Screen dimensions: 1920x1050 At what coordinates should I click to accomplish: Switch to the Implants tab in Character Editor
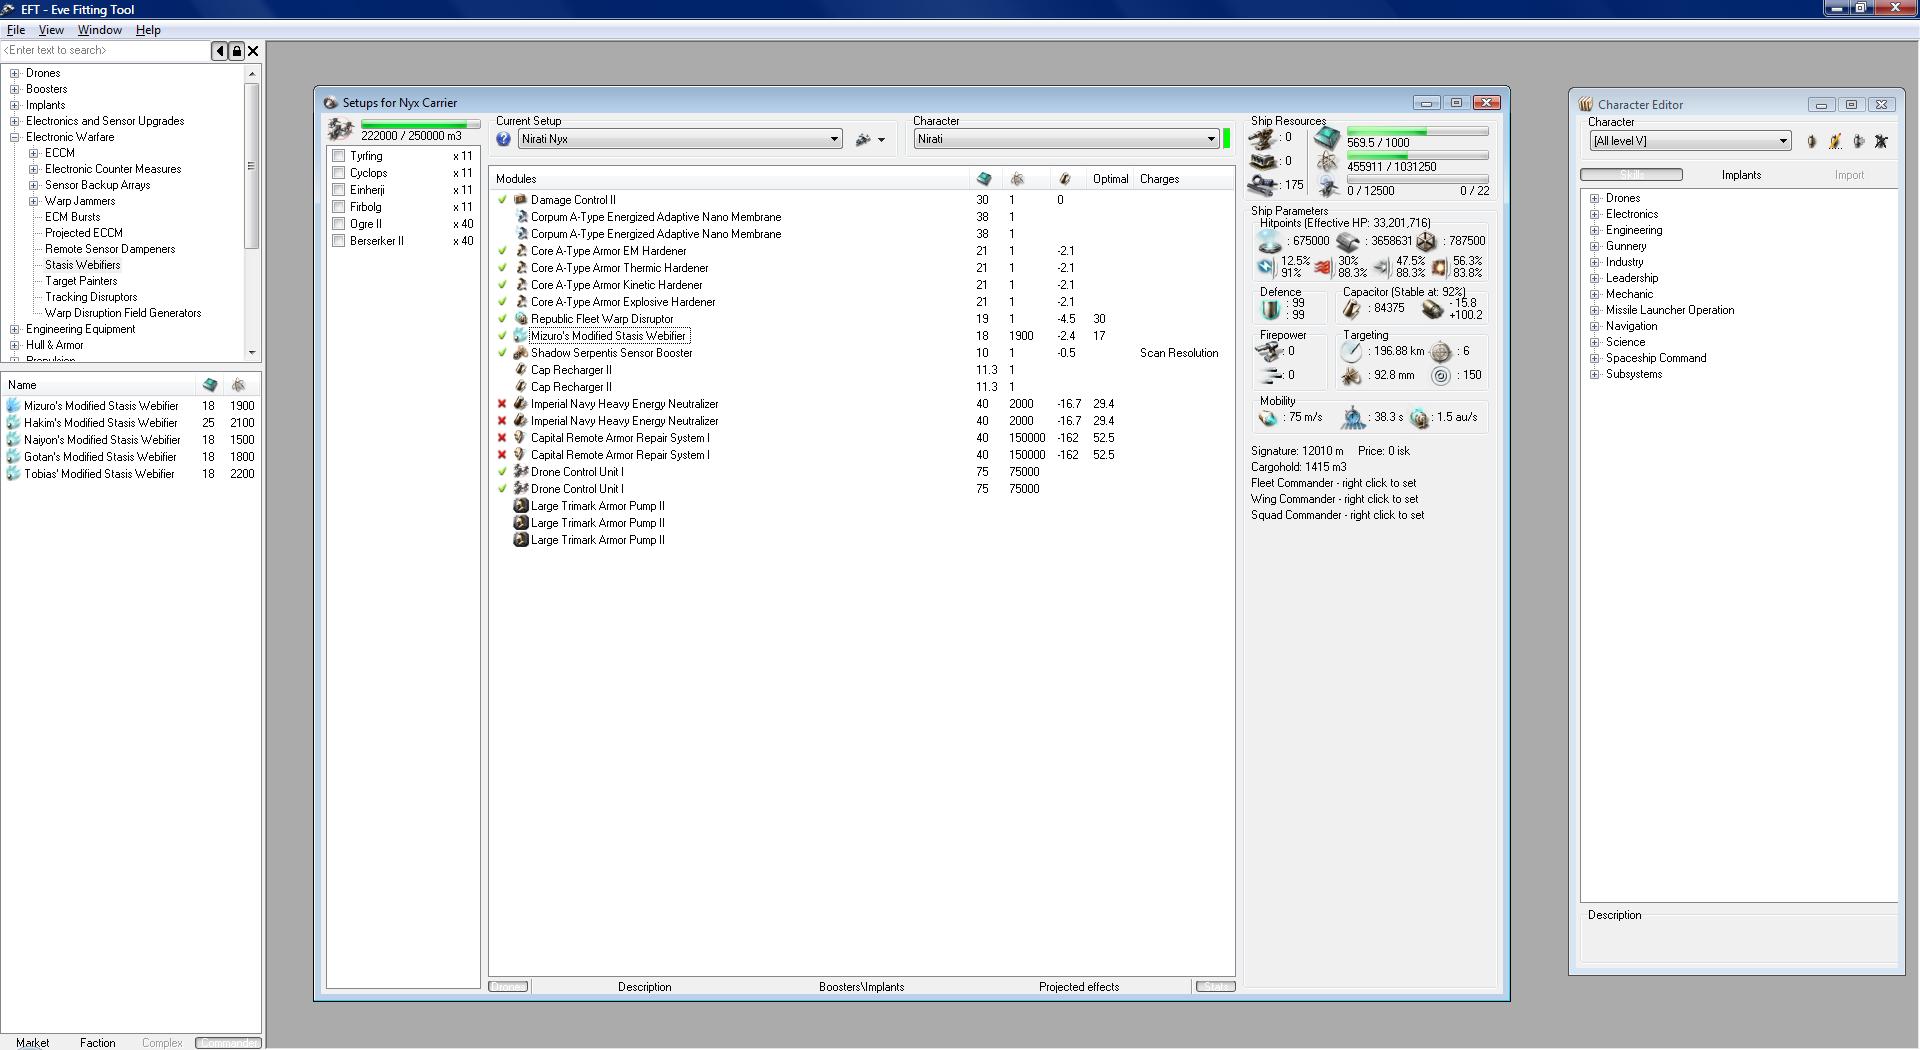1741,175
